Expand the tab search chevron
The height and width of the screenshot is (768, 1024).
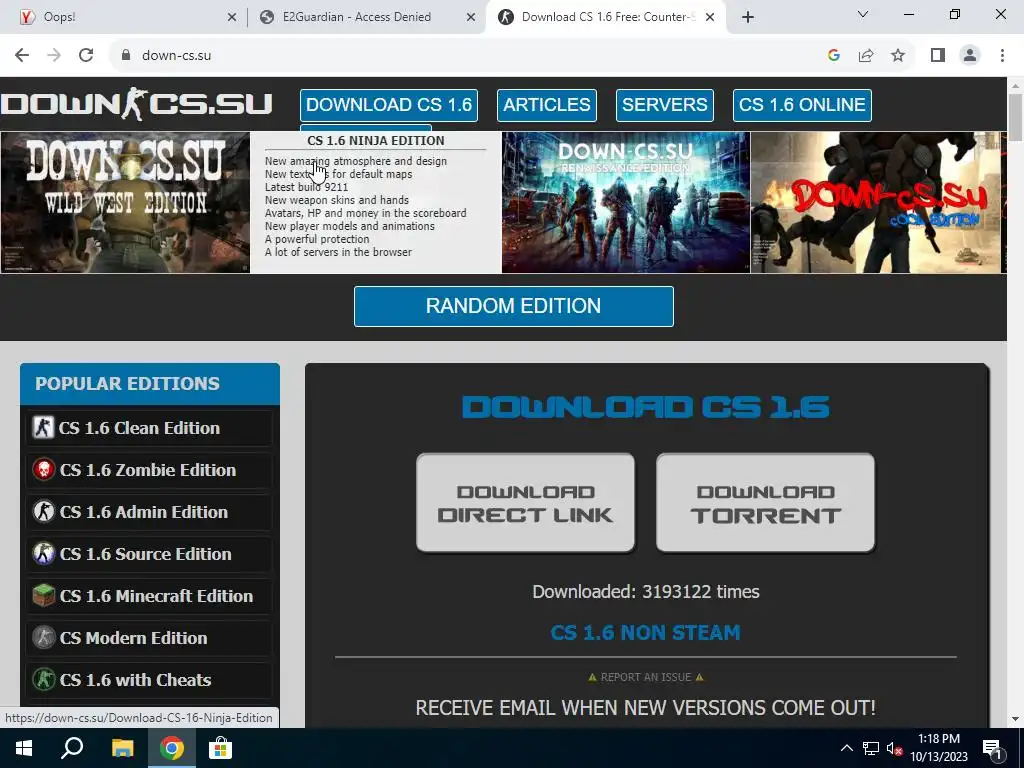863,14
